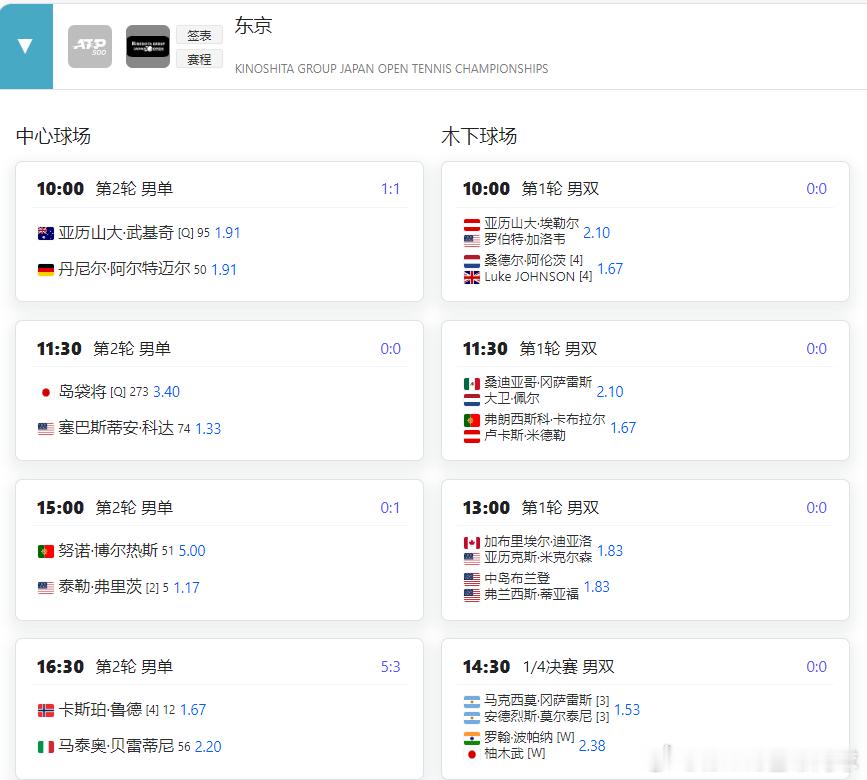Click 0:0 score of 14:30 quarterfinal doubles
Viewport: 867px width, 780px height.
click(x=816, y=667)
